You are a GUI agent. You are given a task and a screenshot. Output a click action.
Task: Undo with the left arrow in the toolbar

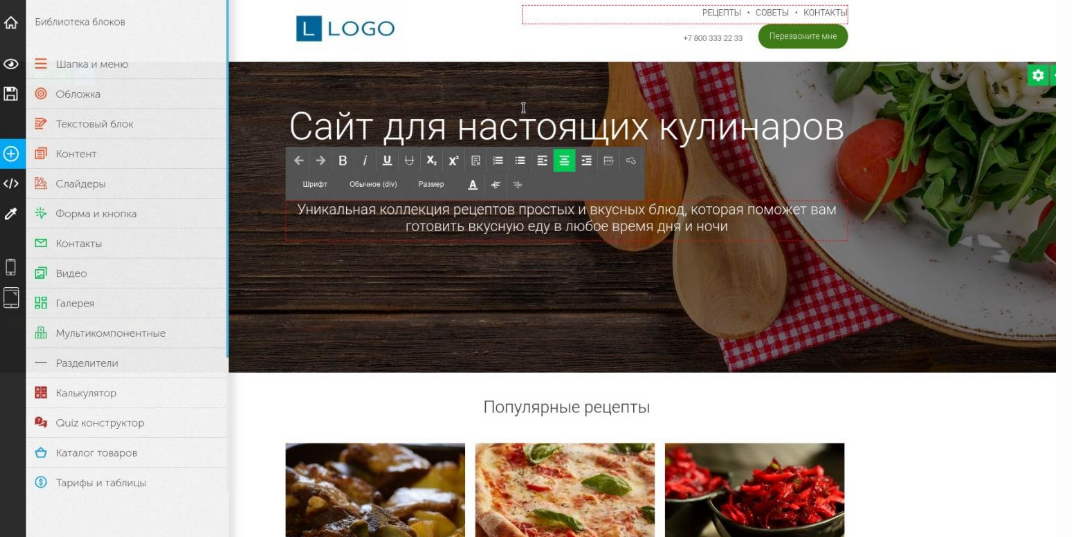coord(299,161)
